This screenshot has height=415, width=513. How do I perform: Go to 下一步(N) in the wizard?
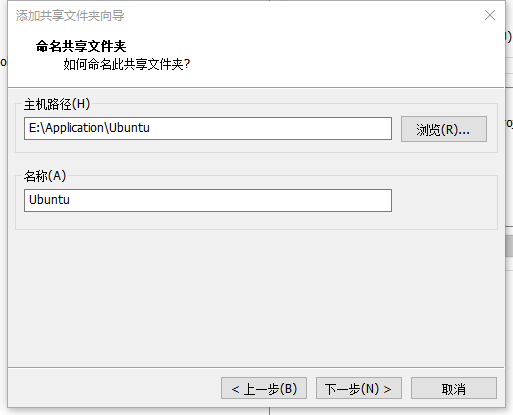(x=359, y=388)
